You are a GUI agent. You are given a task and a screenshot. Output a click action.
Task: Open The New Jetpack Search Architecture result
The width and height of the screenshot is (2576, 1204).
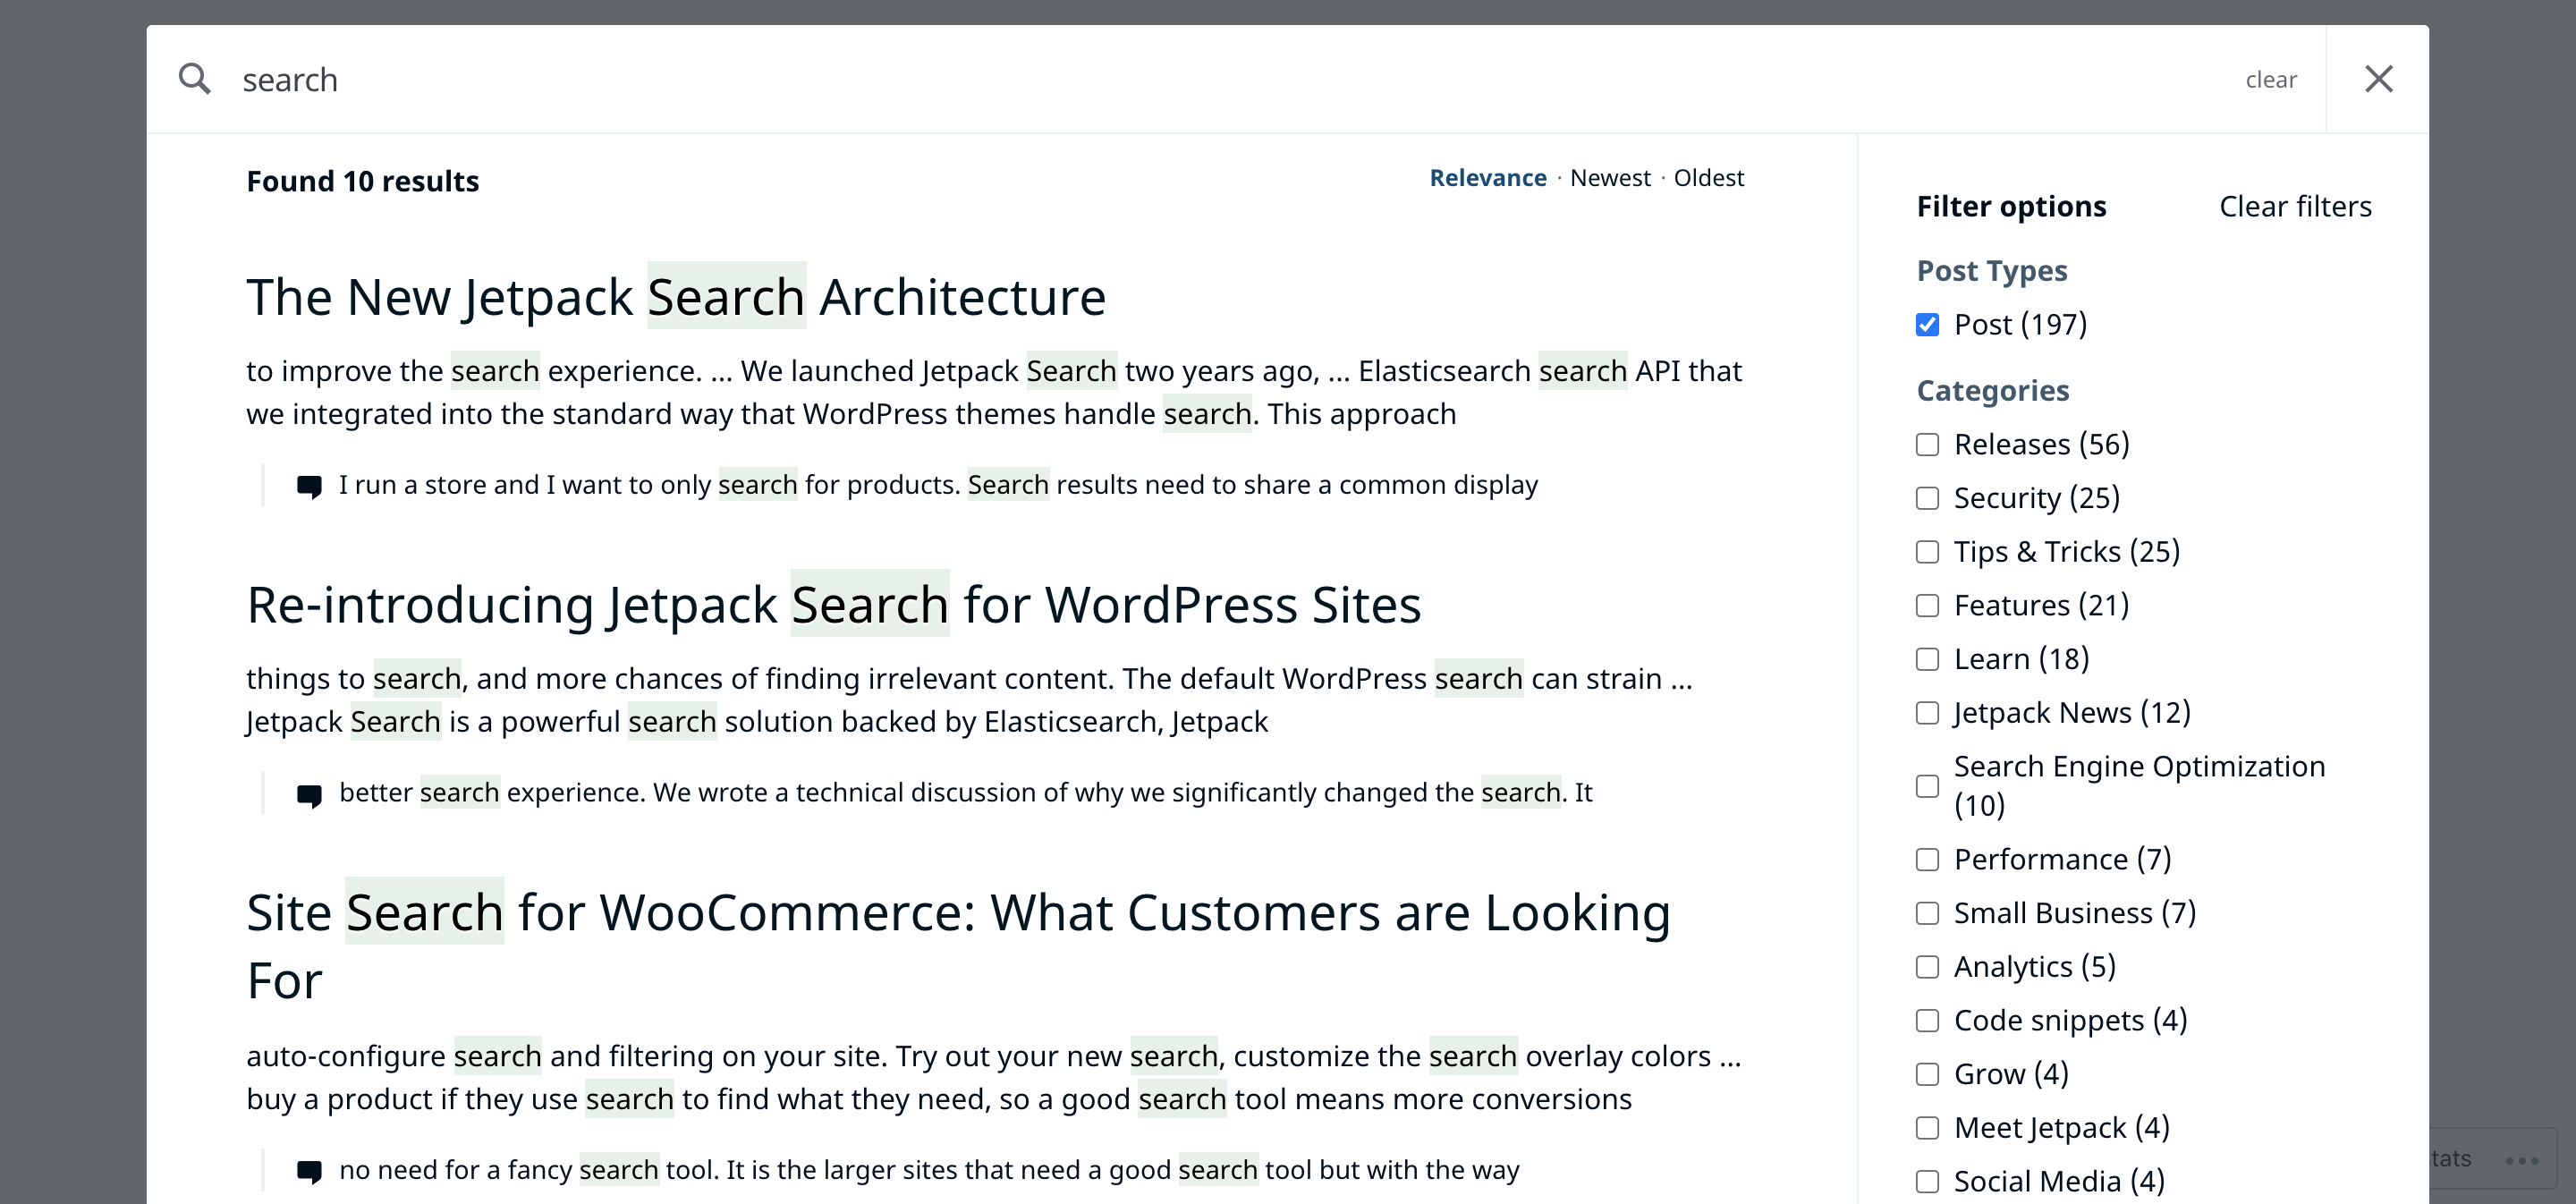pos(676,297)
